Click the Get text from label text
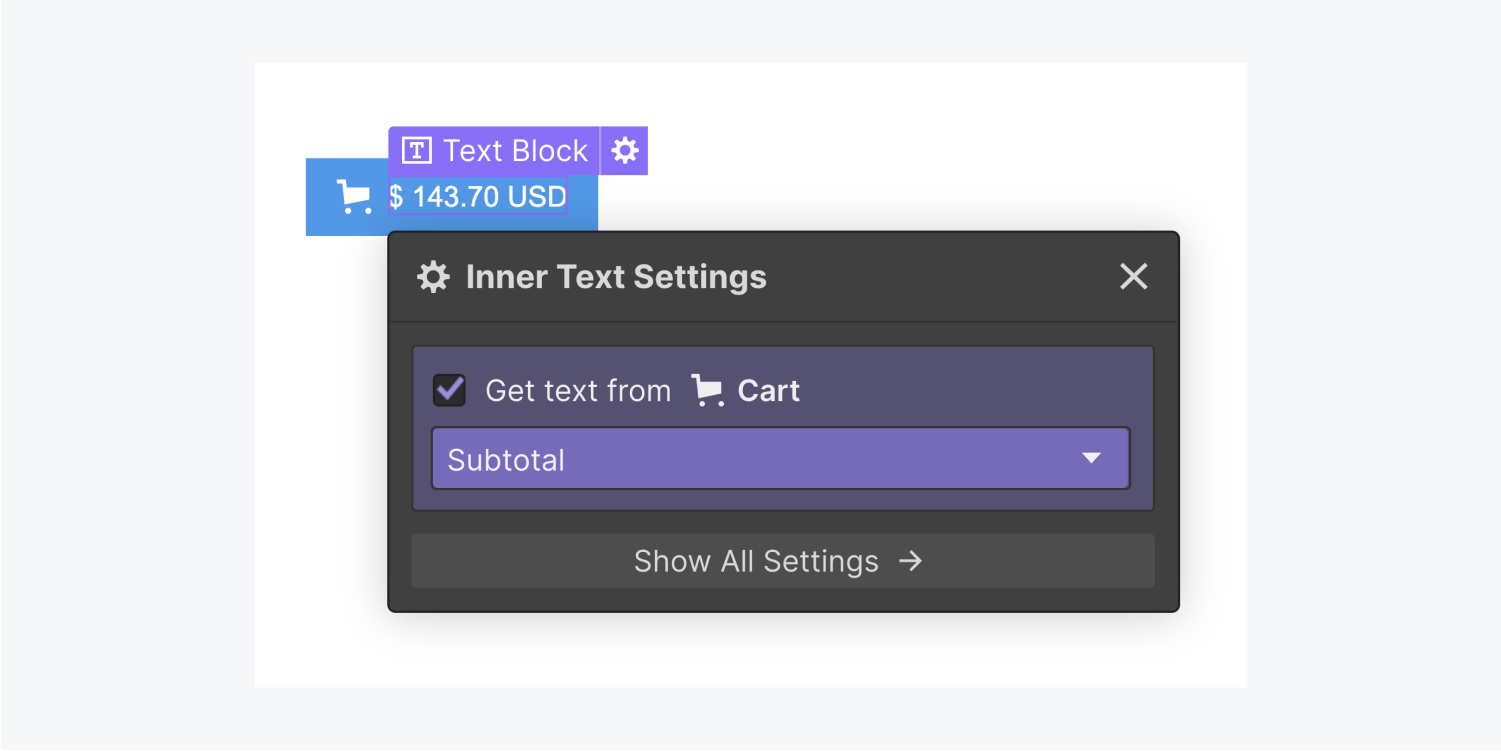The height and width of the screenshot is (751, 1501). (578, 390)
